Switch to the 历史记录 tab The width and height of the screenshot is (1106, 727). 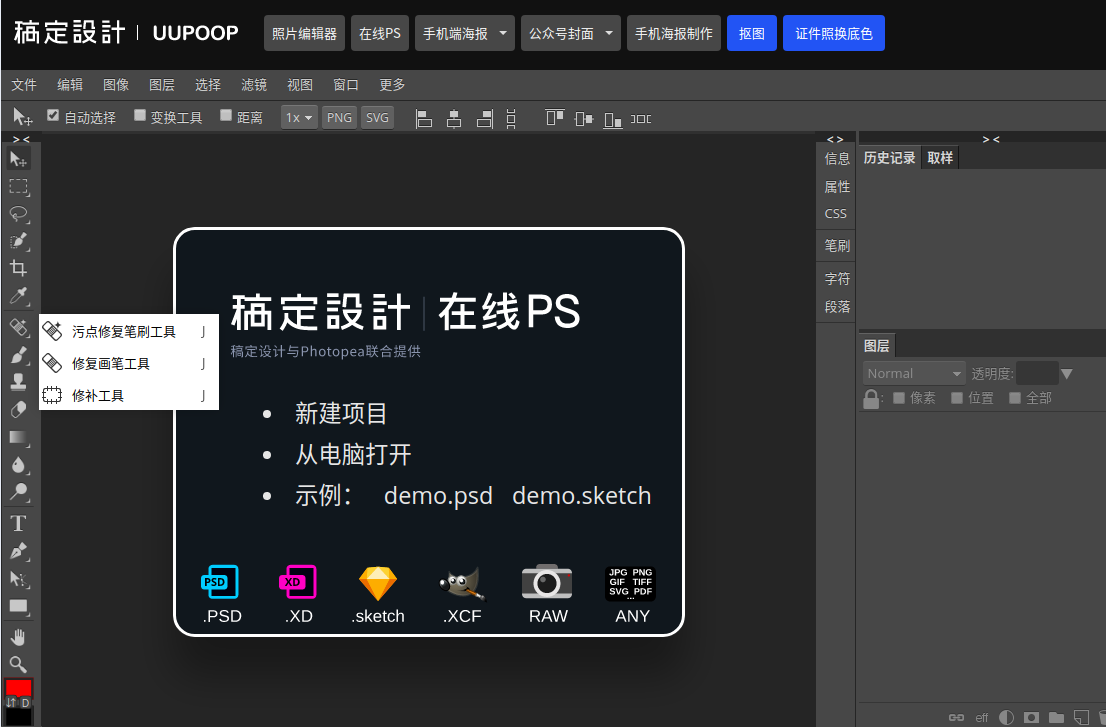point(889,158)
